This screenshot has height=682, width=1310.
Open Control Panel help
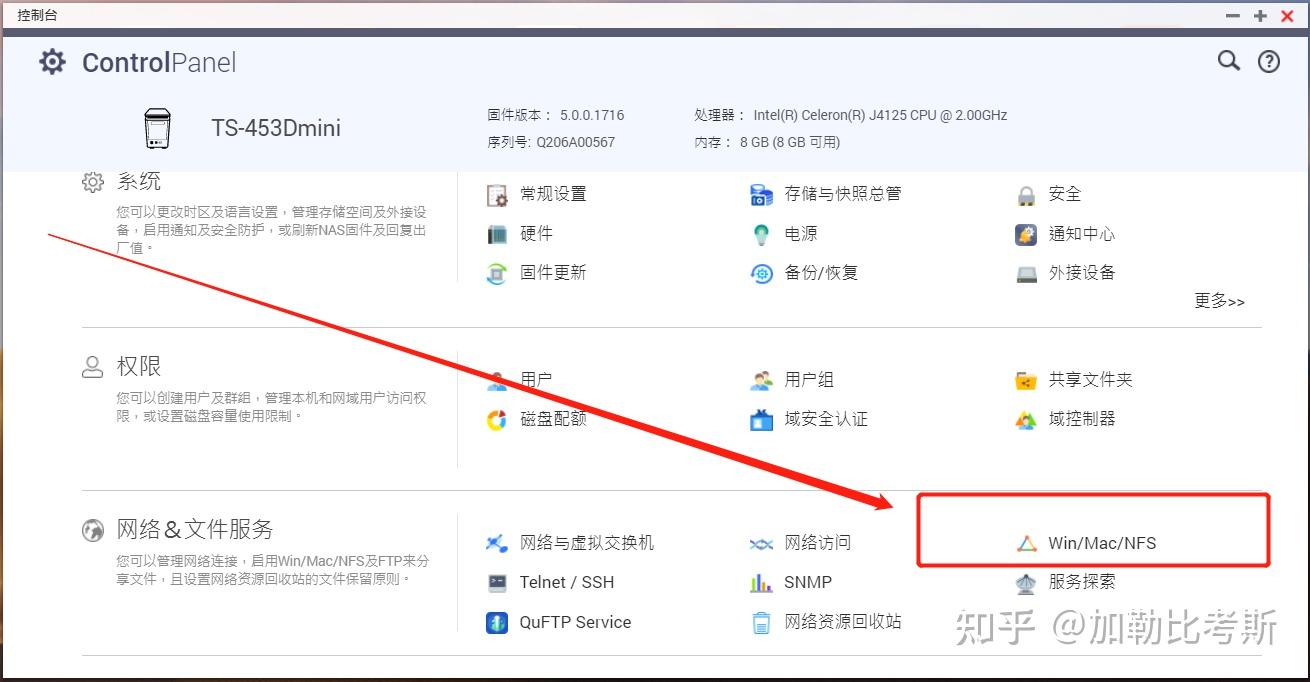point(1269,61)
